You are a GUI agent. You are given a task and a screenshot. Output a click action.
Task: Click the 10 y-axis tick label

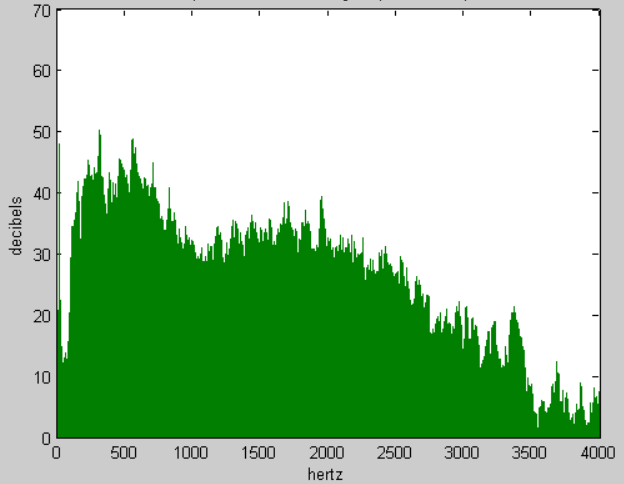41,377
